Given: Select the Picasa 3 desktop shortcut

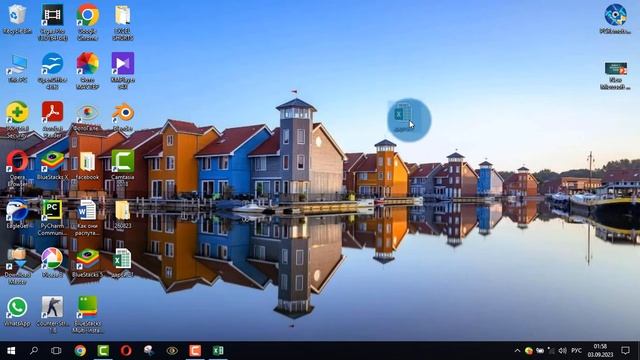Looking at the screenshot, I should tap(52, 263).
